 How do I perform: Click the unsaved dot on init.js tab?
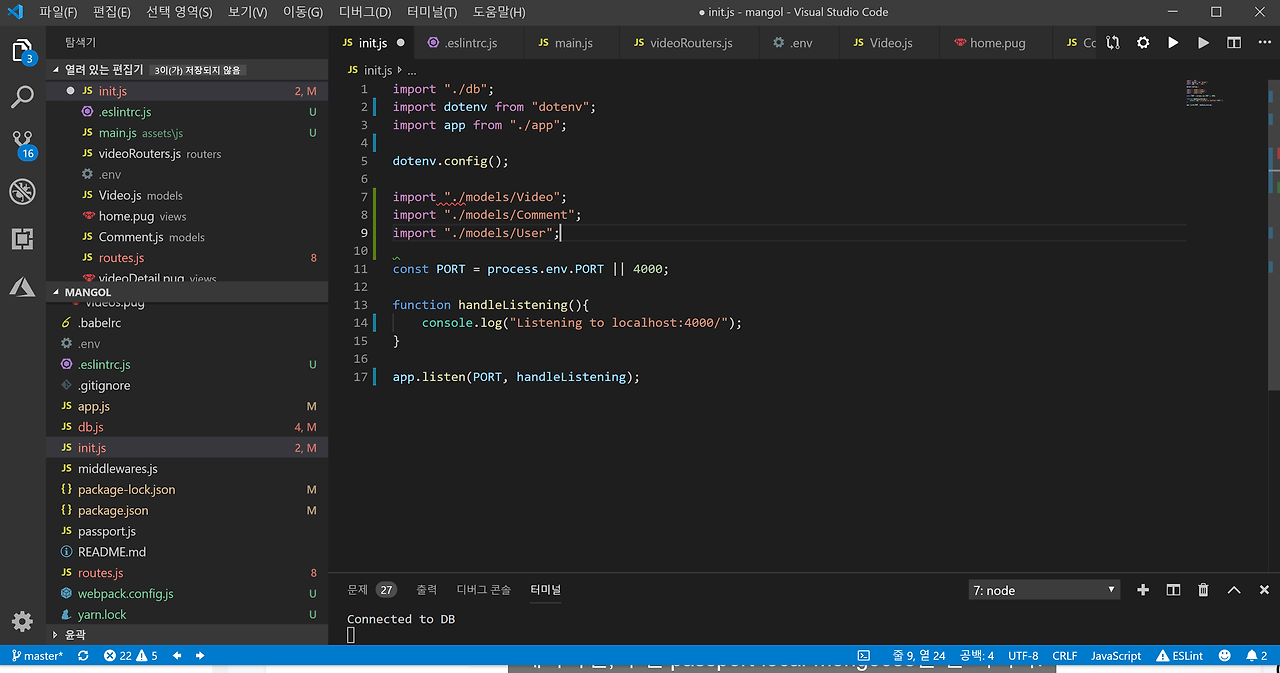(x=401, y=43)
